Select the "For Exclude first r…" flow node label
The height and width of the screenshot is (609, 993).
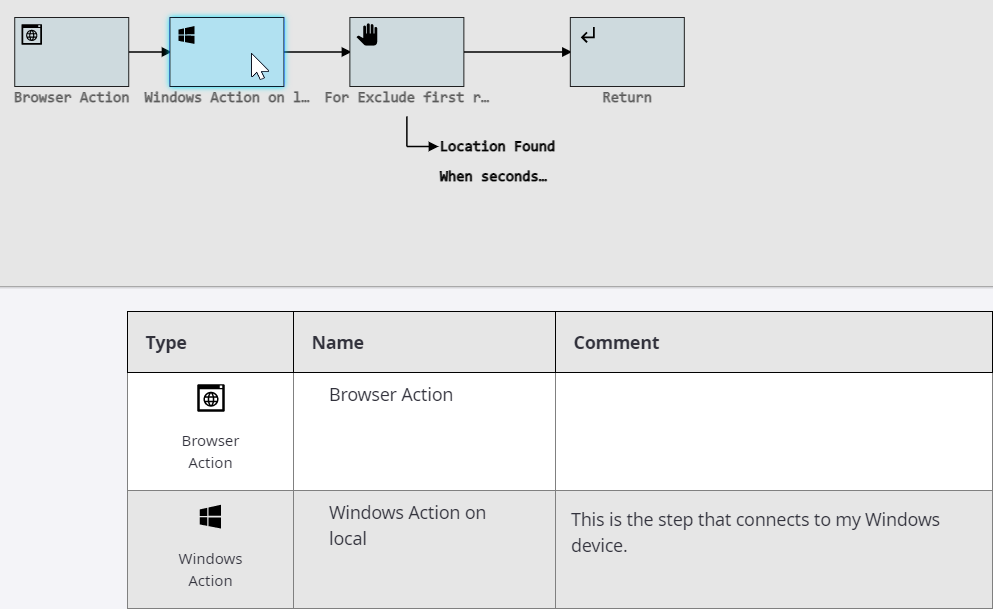[407, 97]
